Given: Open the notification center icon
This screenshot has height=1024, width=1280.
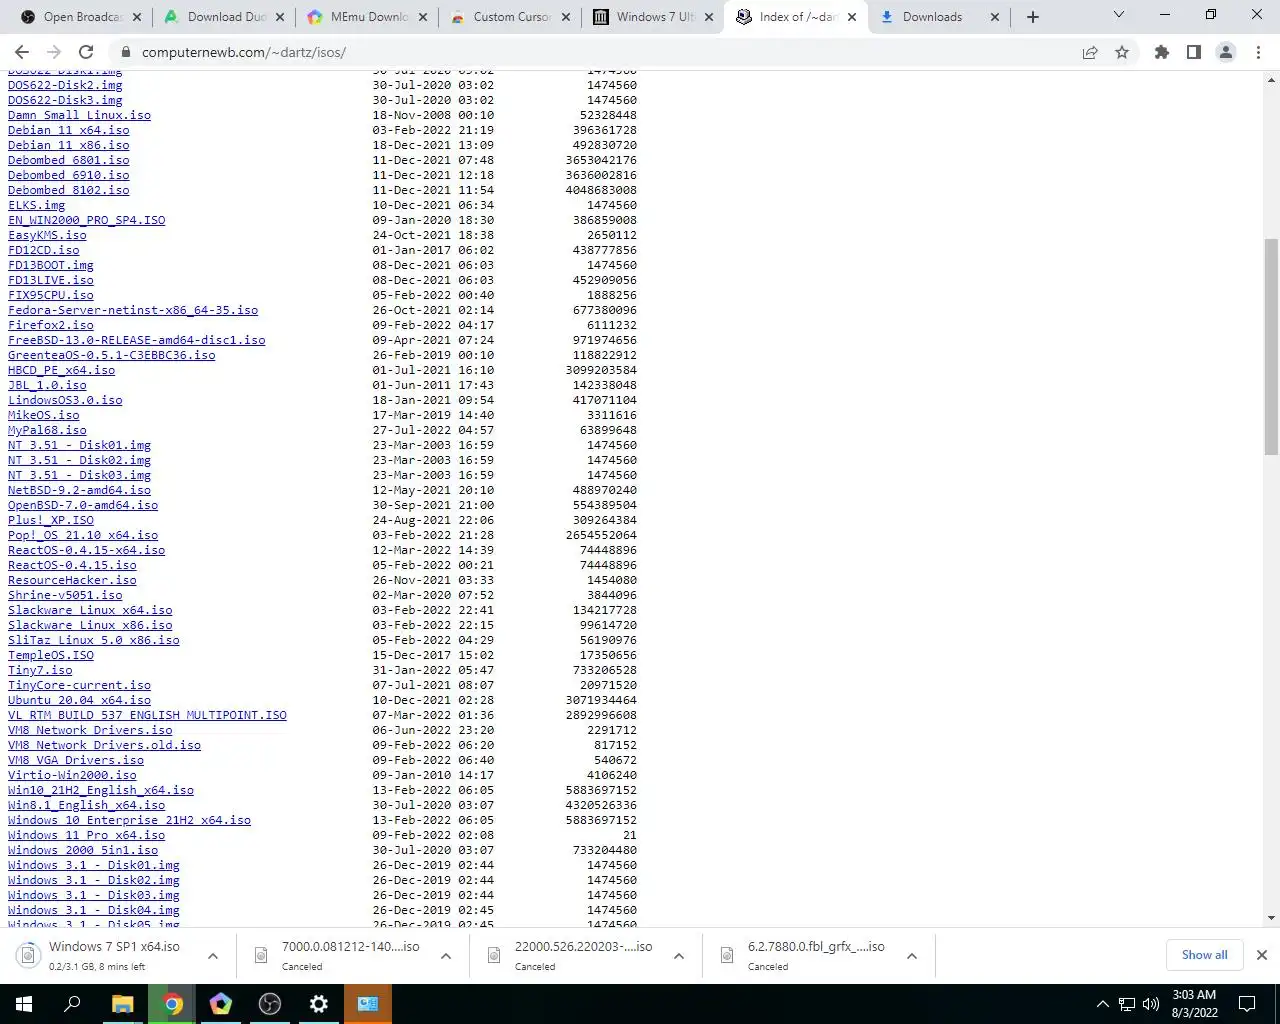Looking at the screenshot, I should coord(1247,1004).
